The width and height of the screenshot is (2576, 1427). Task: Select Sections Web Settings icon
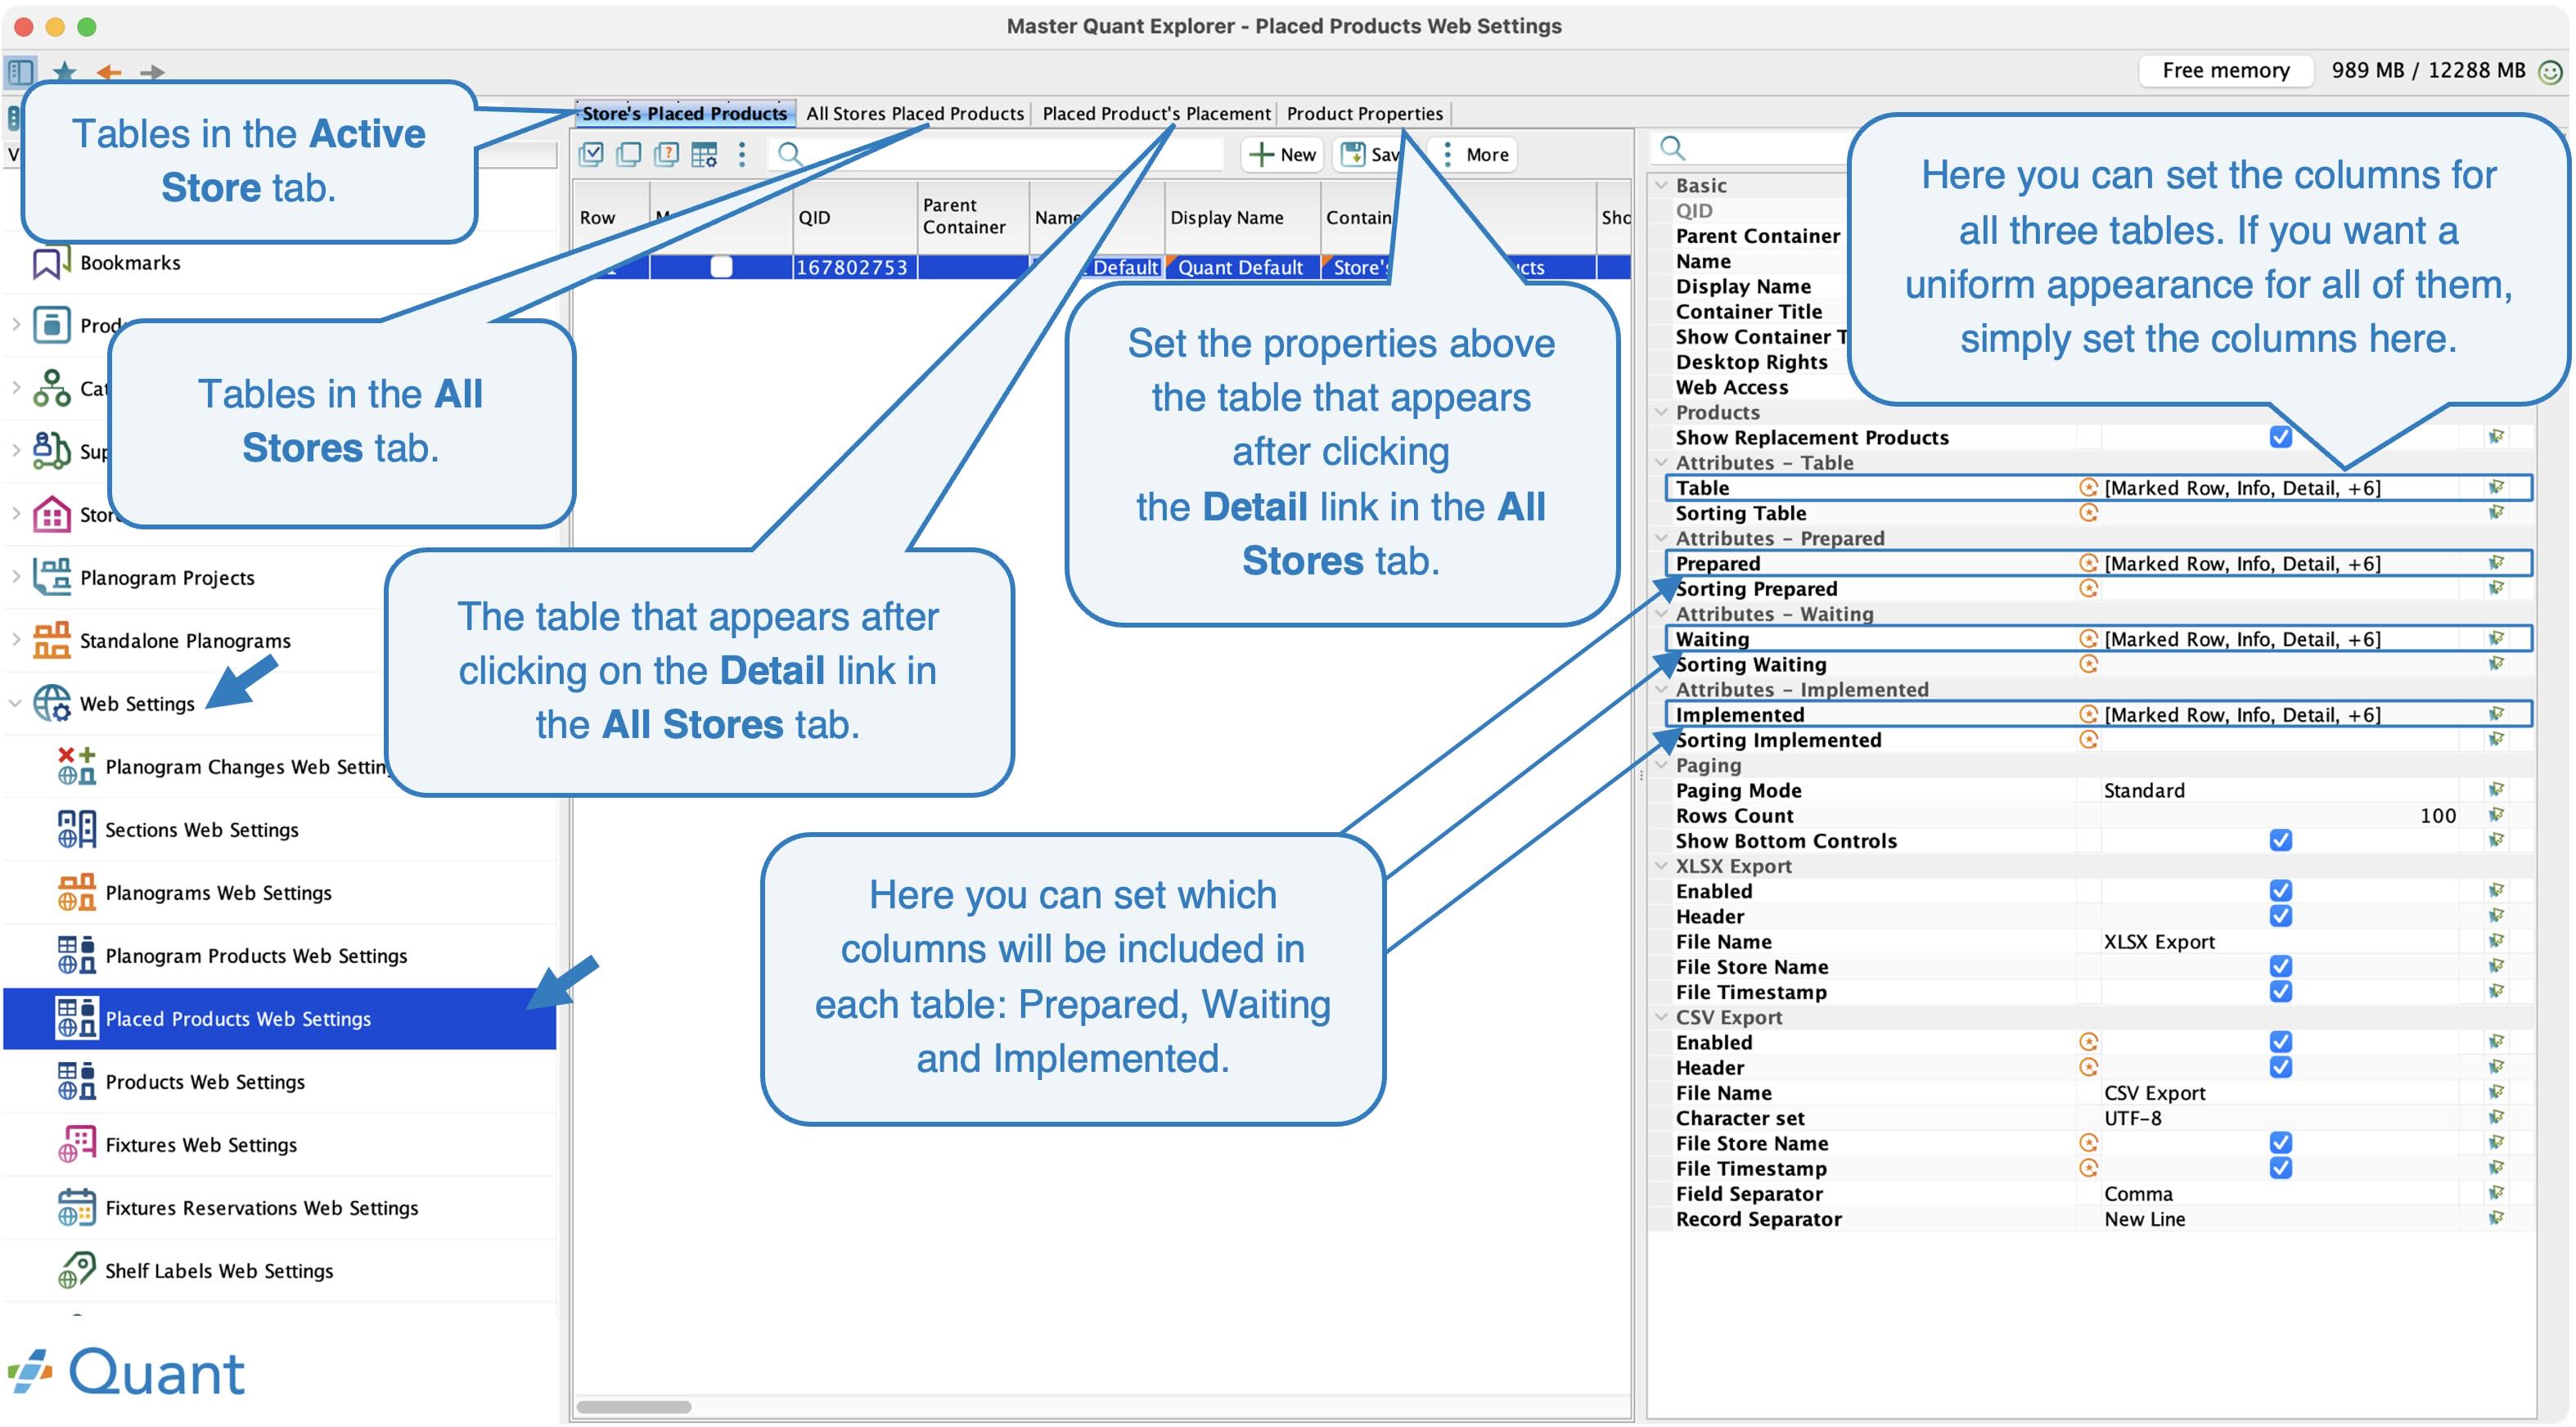pos(76,830)
